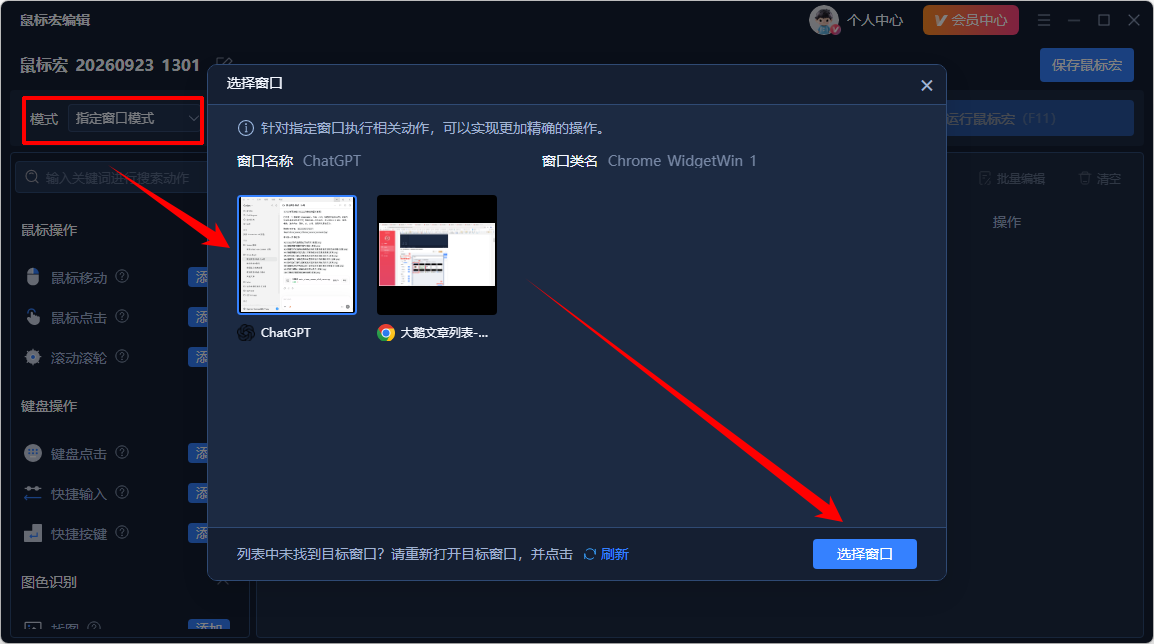Image resolution: width=1154 pixels, height=644 pixels.
Task: Click the 键盘操作 section heading
Action: pyautogui.click(x=49, y=406)
